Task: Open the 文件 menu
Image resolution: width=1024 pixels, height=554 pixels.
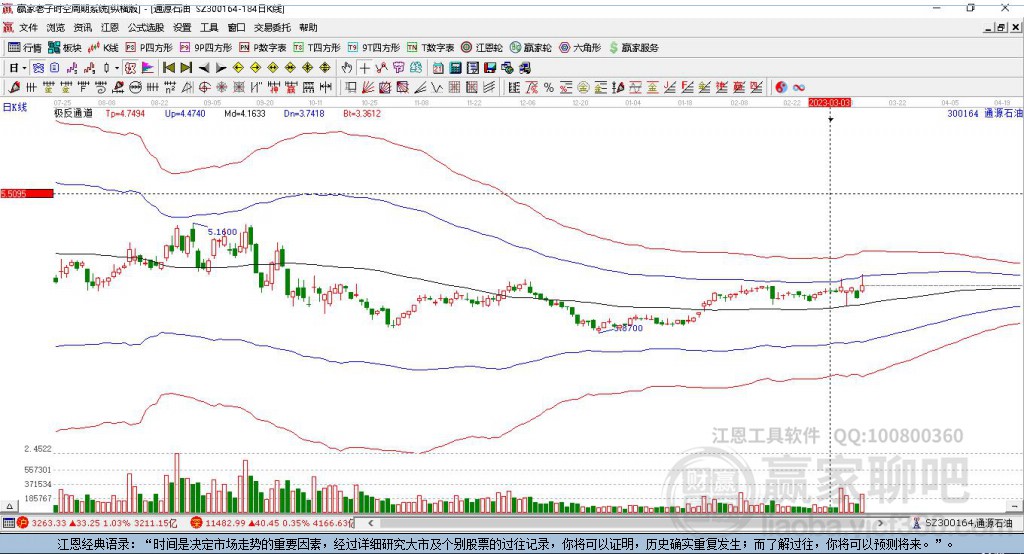Action: 28,27
